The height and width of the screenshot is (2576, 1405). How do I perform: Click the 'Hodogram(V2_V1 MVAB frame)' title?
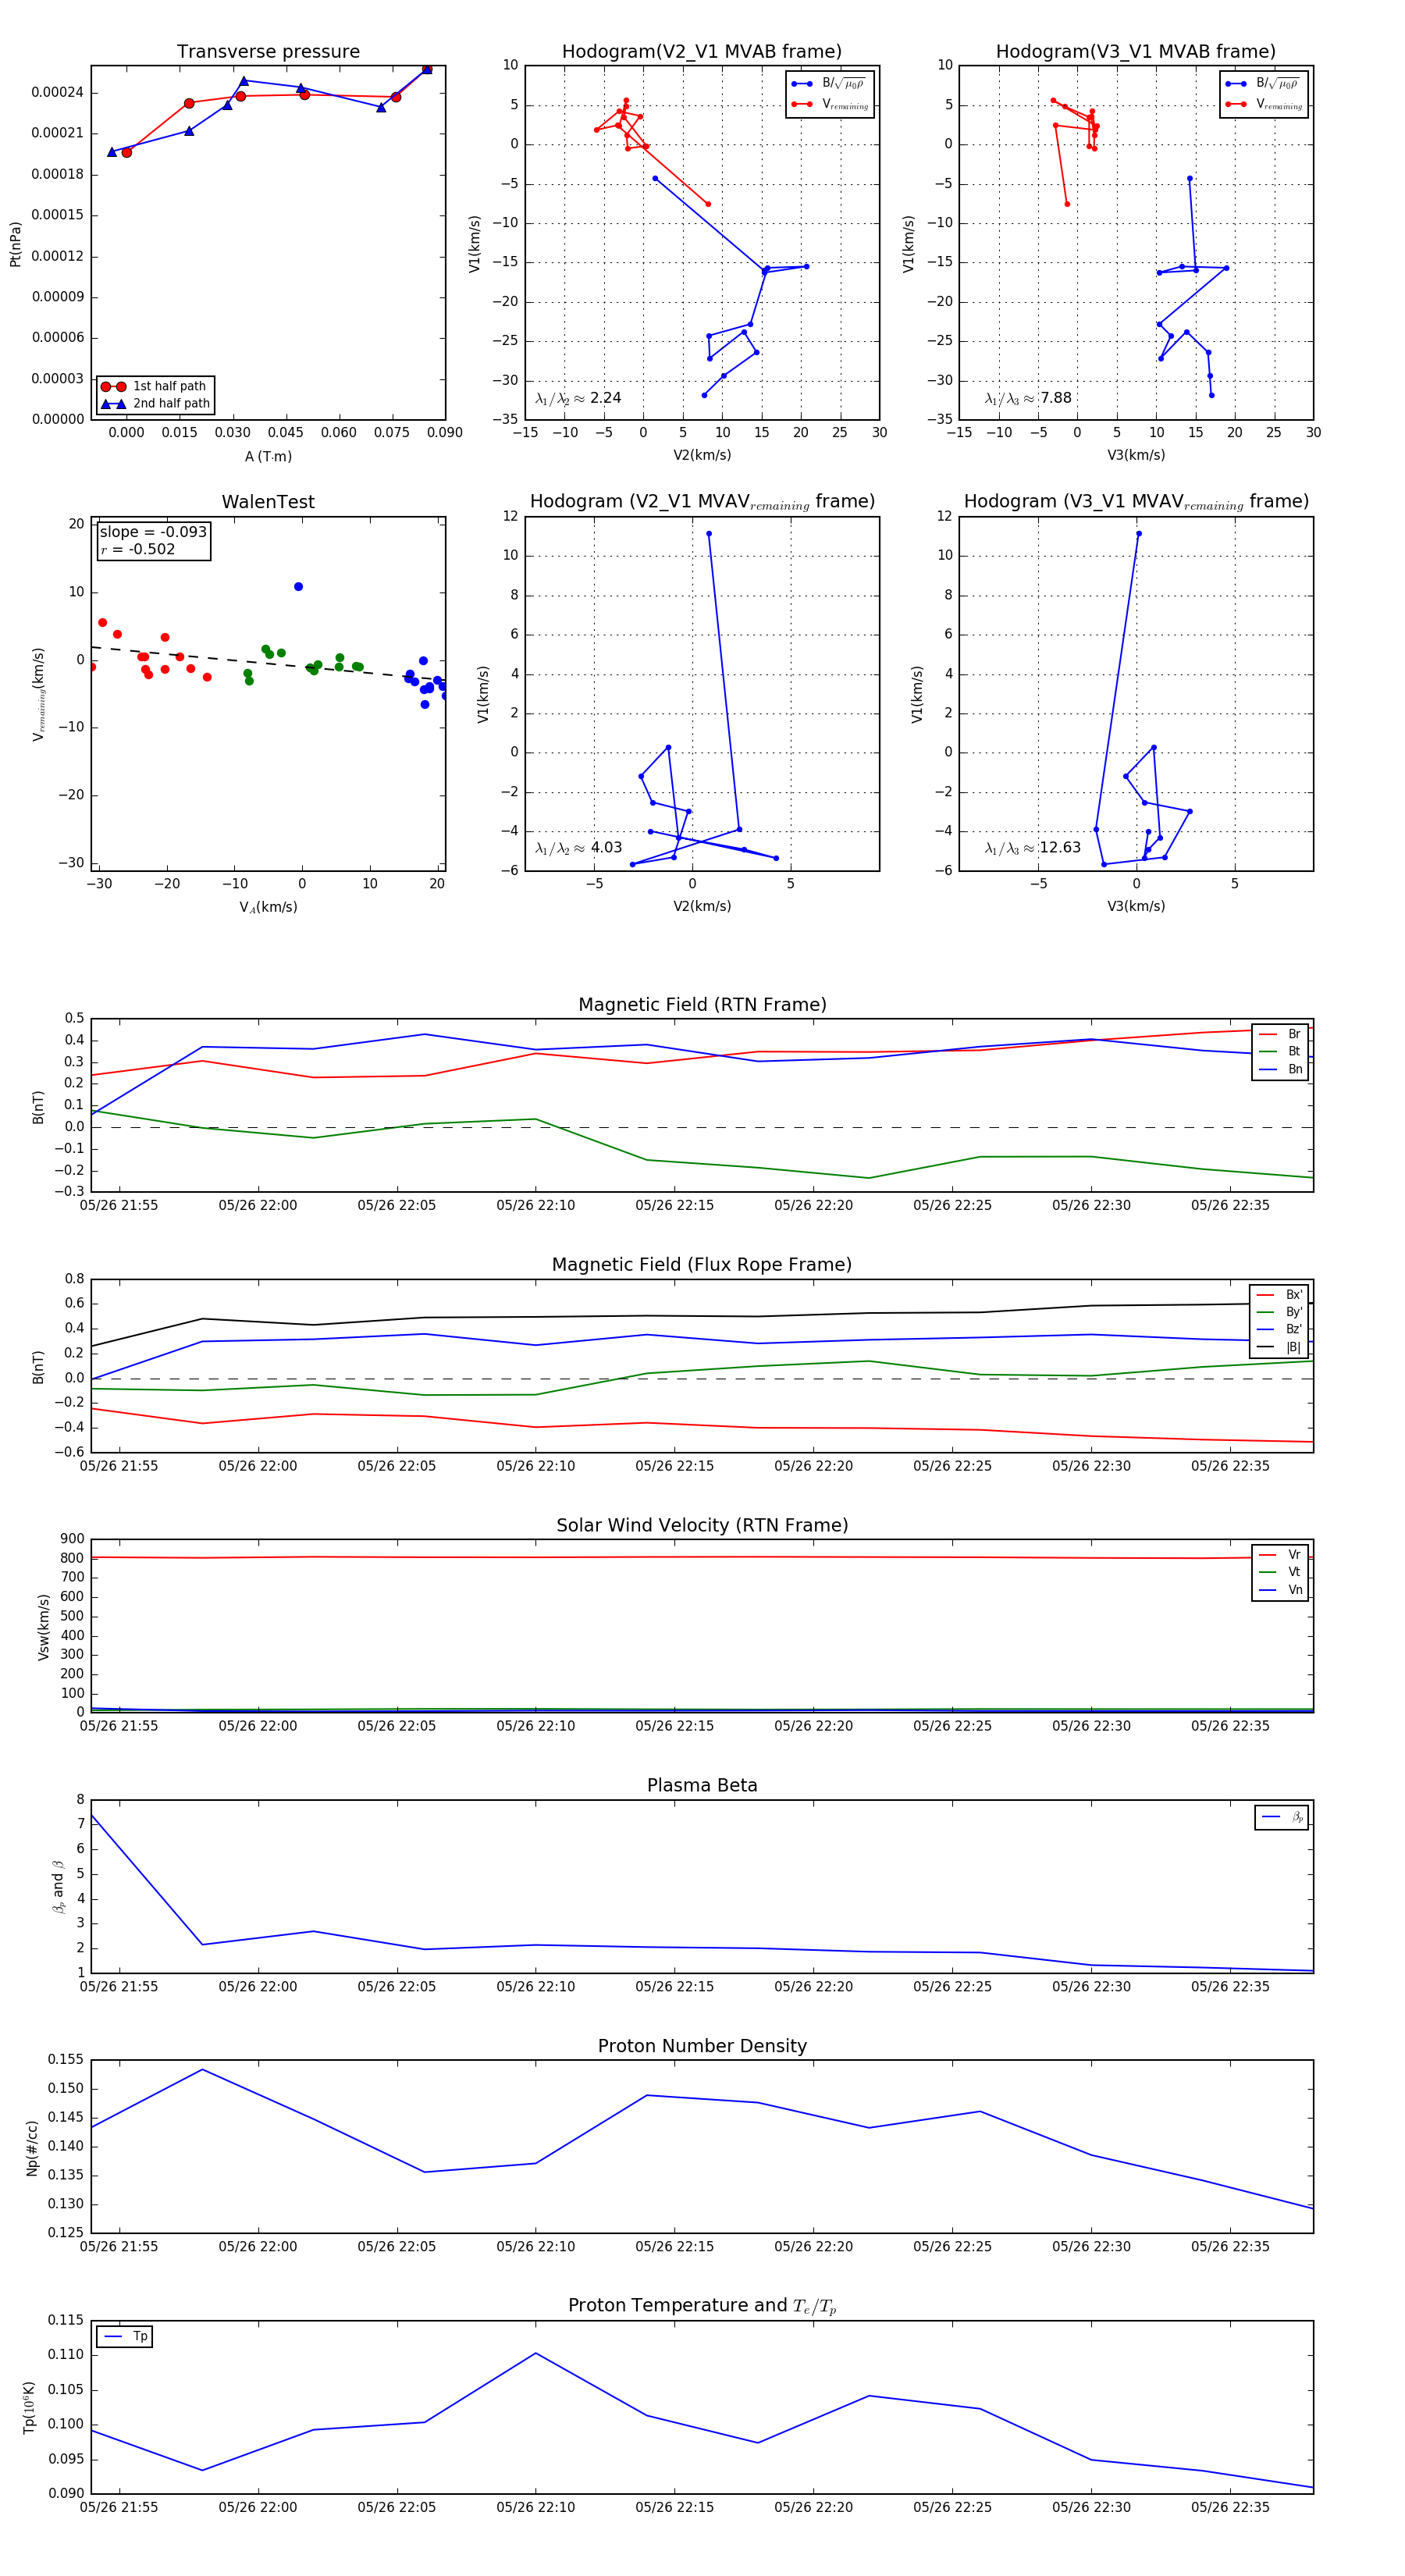702,52
